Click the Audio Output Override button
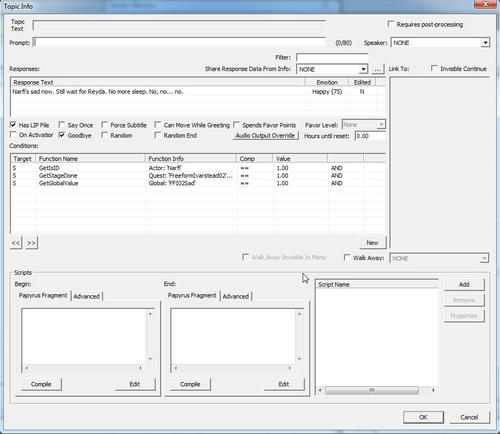 (265, 135)
